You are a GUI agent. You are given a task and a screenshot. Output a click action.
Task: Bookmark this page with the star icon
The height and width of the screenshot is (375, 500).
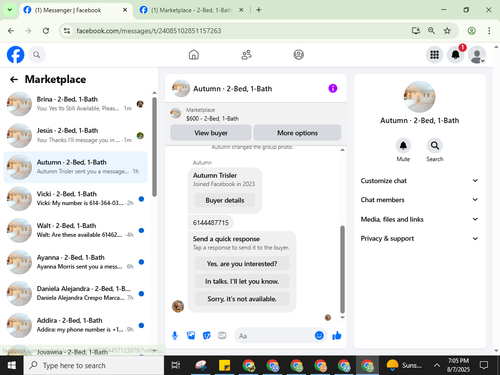coord(447,31)
